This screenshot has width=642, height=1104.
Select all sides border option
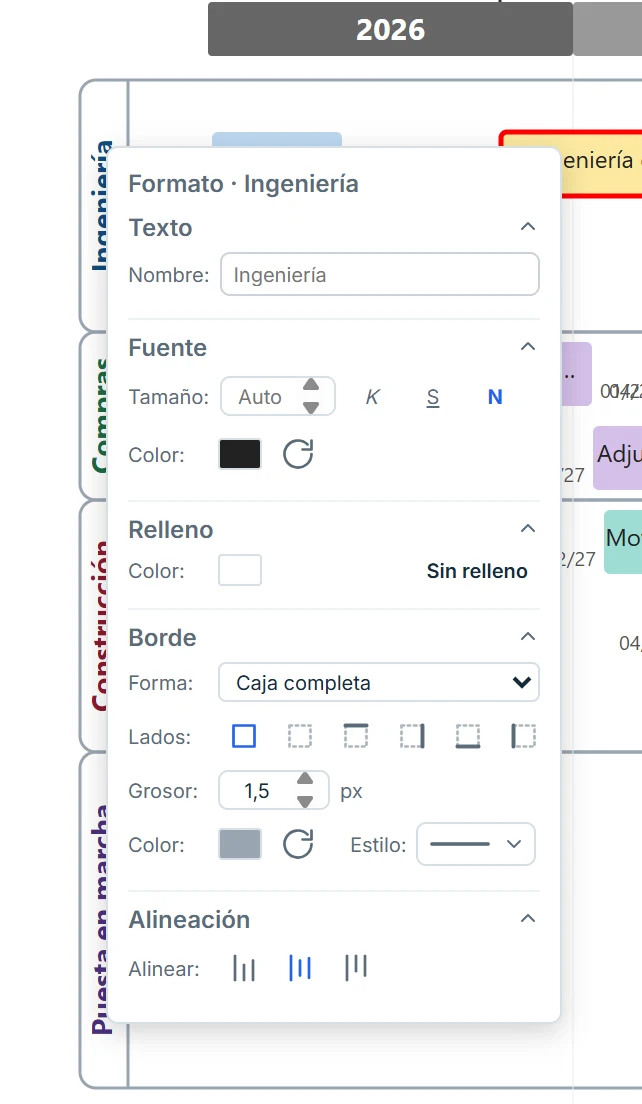tap(244, 736)
